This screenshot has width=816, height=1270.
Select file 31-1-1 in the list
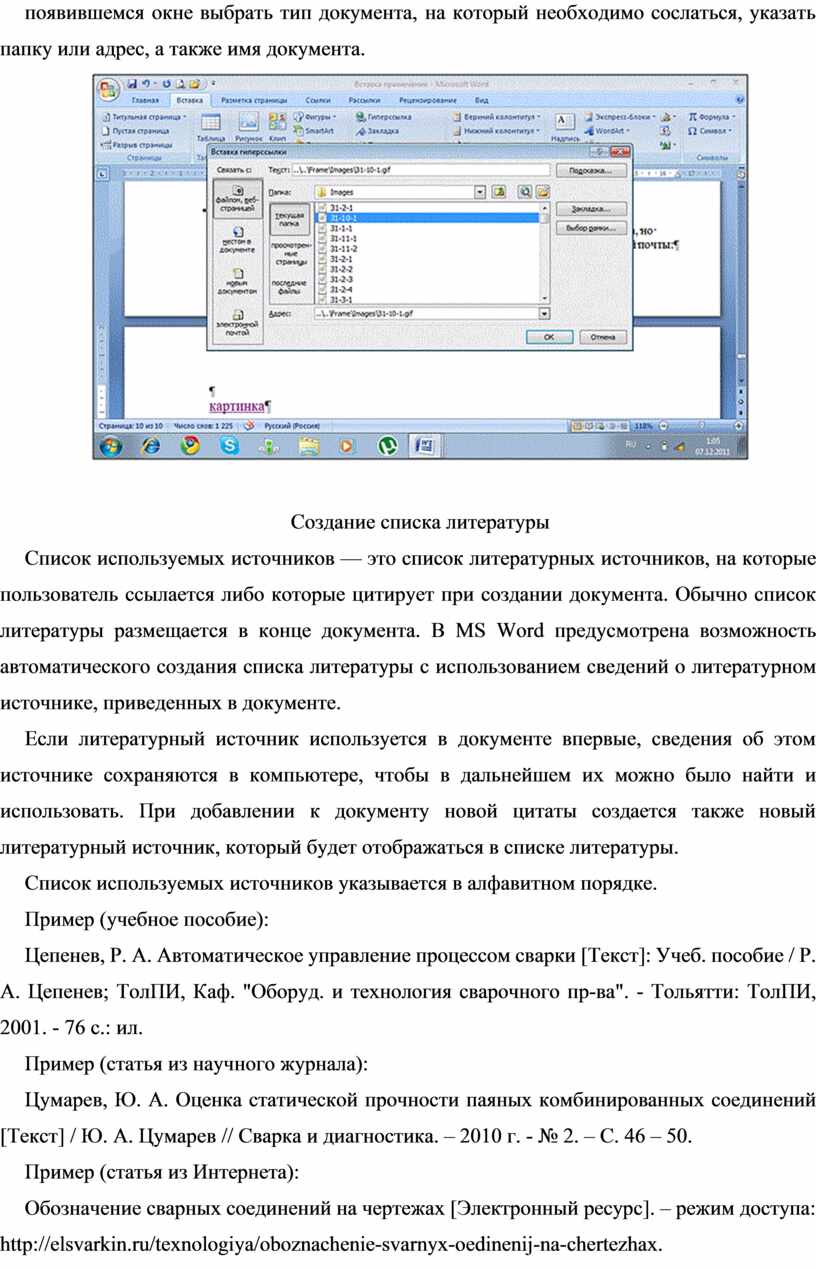coord(428,228)
